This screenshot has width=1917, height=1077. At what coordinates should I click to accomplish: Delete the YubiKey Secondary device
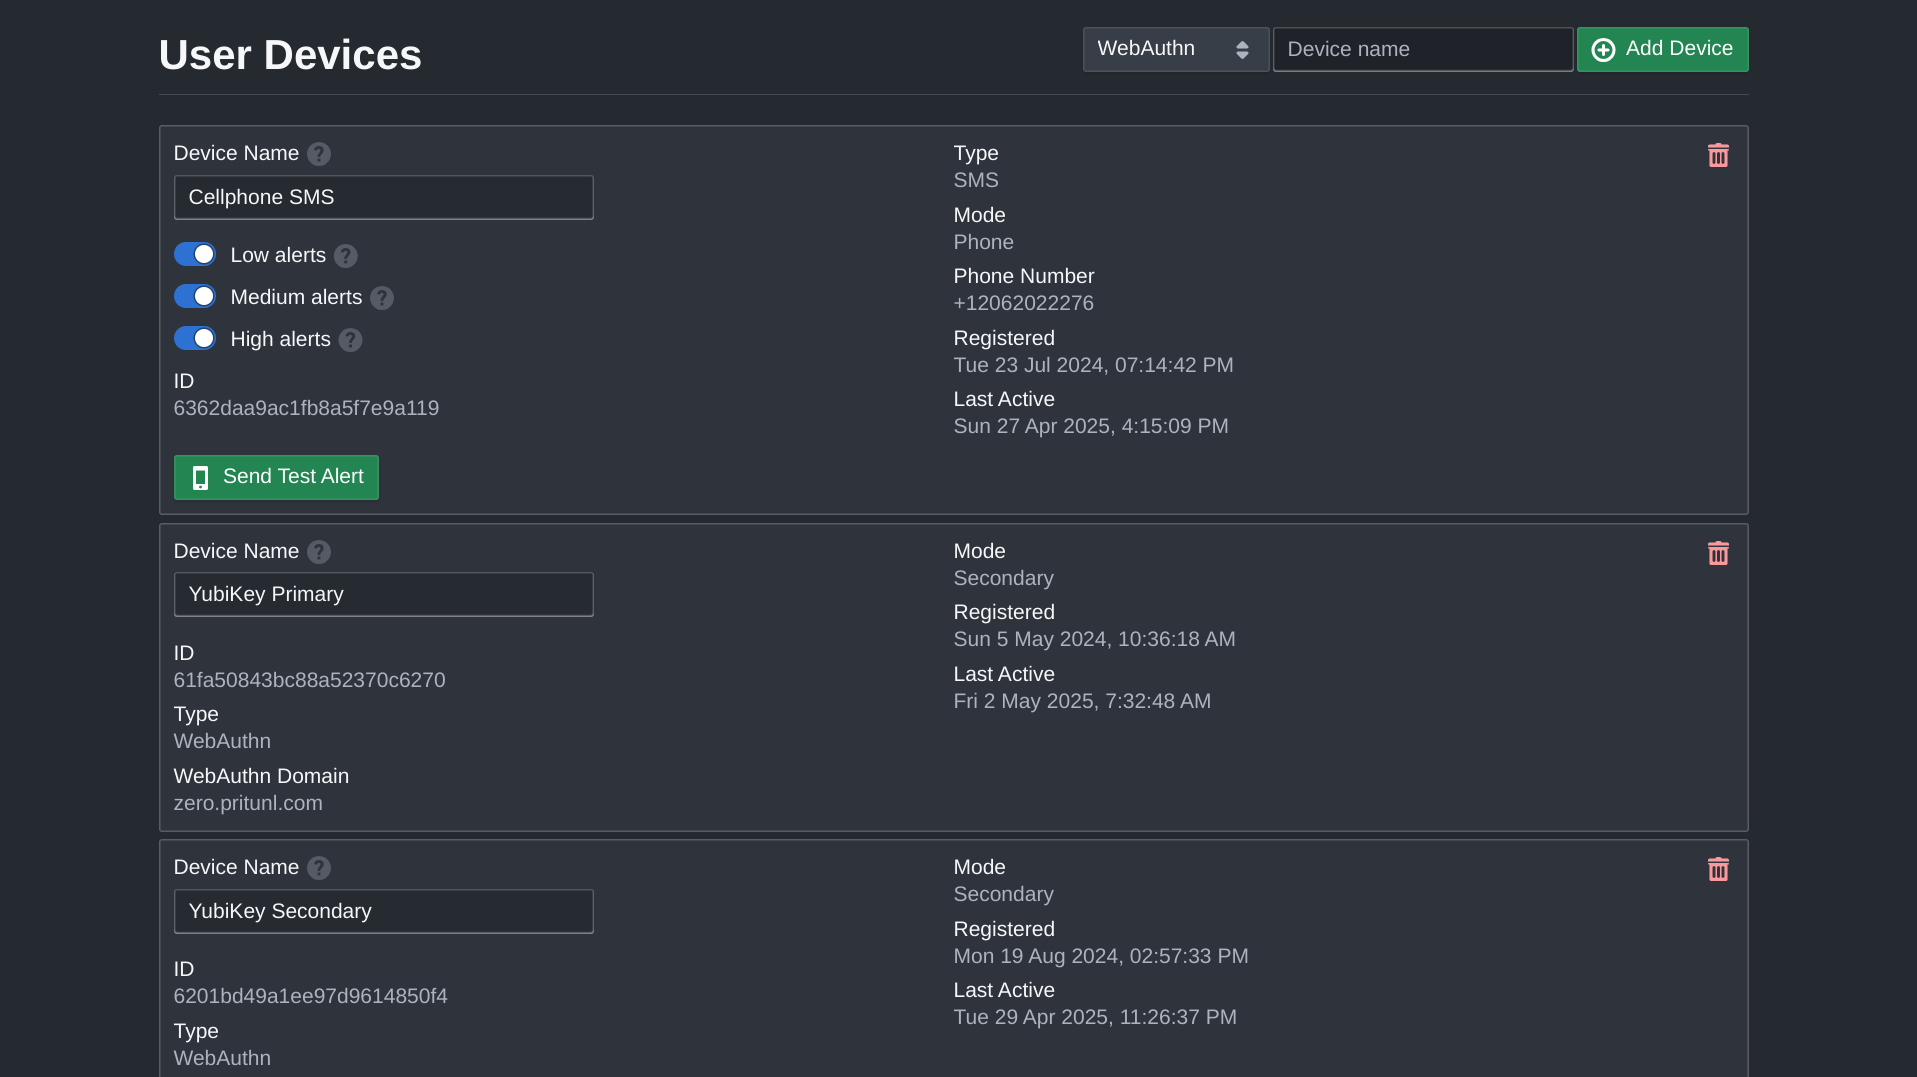[1718, 869]
